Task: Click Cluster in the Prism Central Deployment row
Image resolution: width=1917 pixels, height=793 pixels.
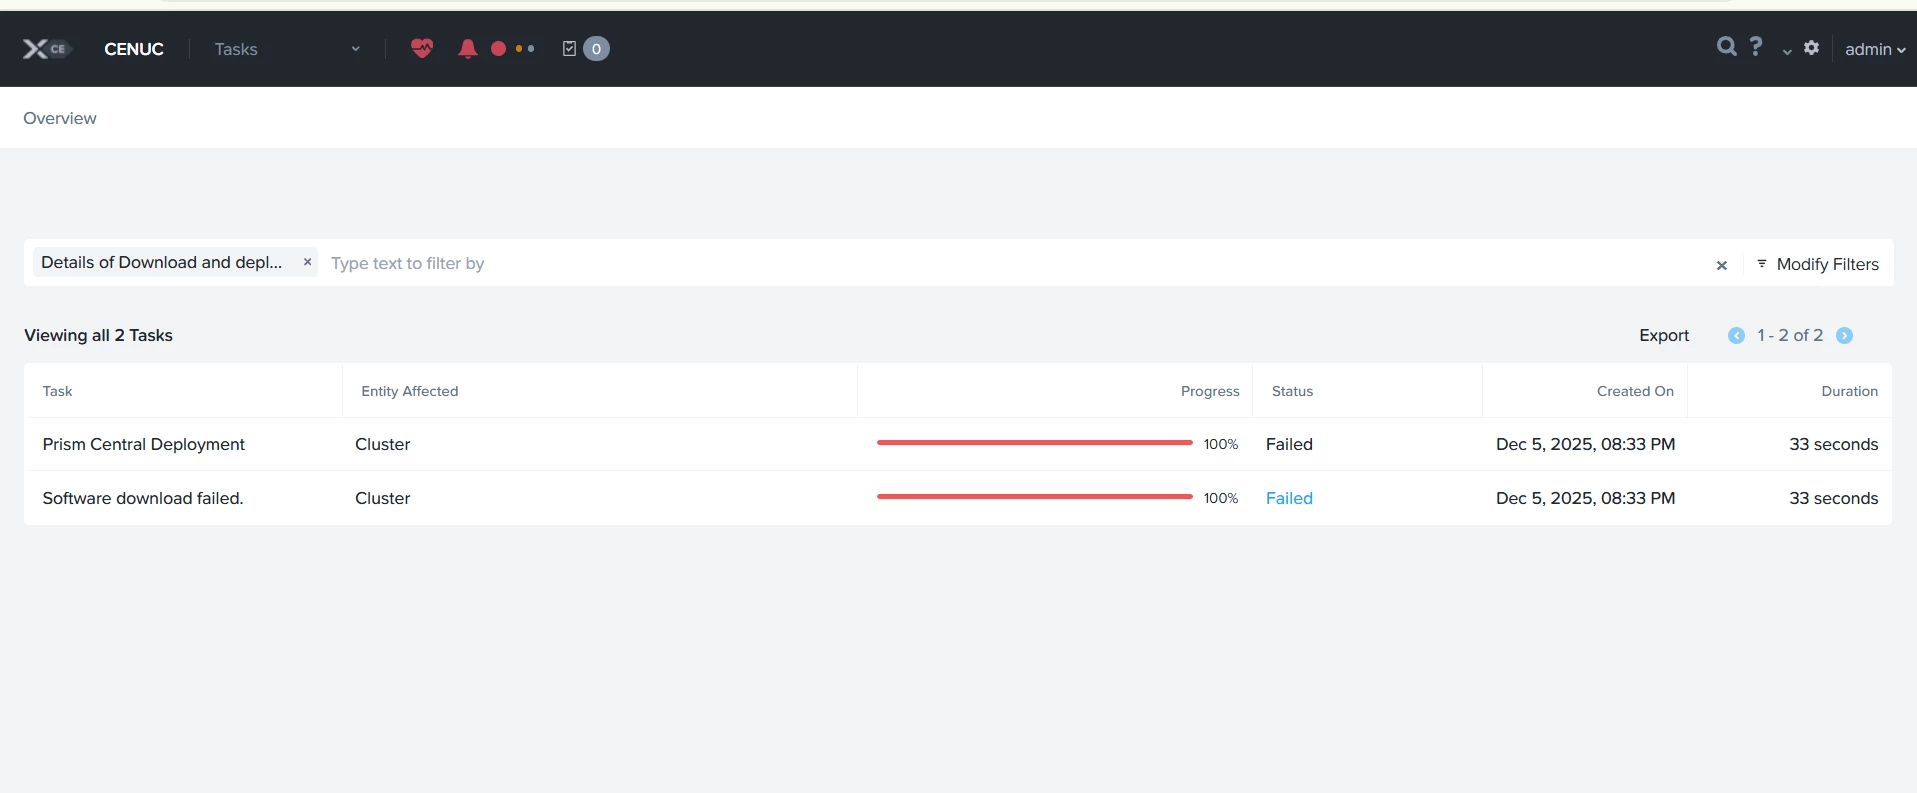Action: pyautogui.click(x=383, y=444)
